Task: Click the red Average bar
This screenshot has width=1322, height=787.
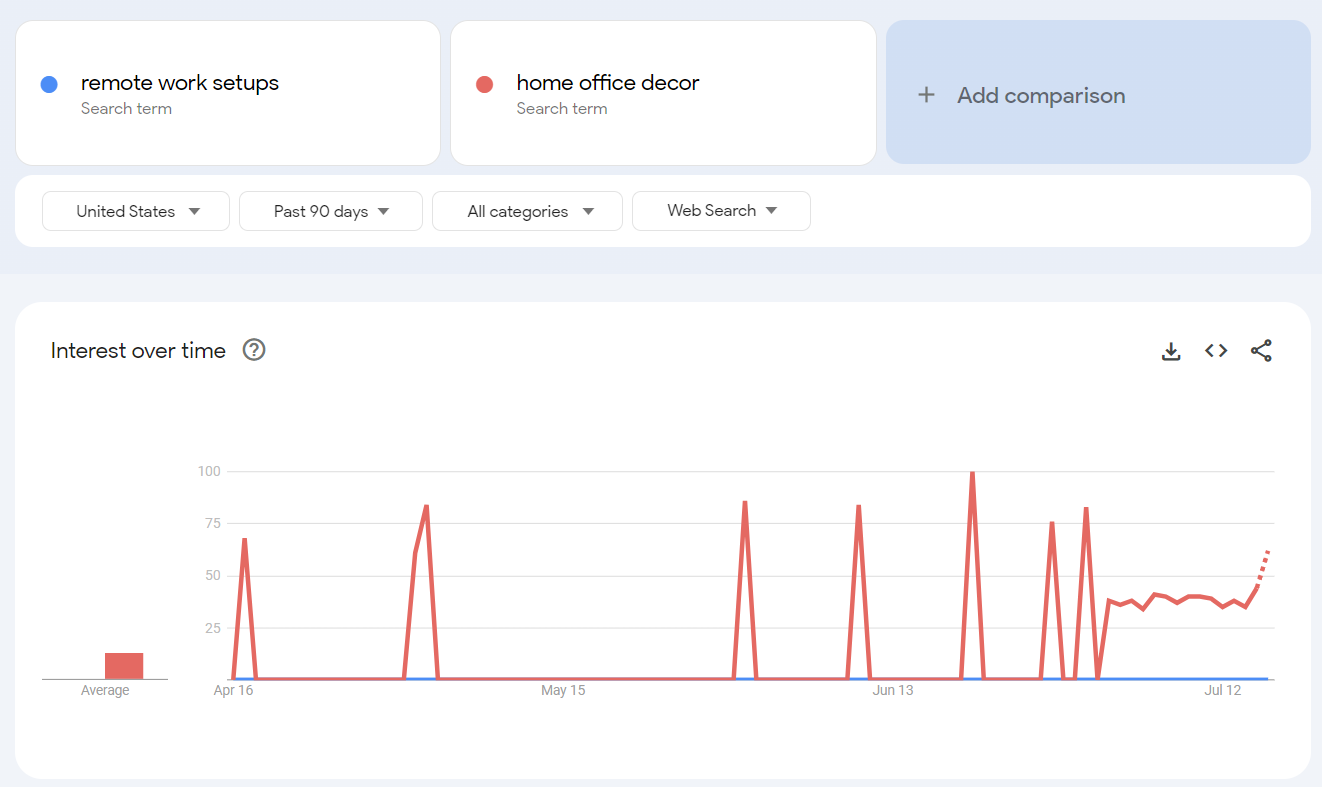Action: (x=124, y=666)
